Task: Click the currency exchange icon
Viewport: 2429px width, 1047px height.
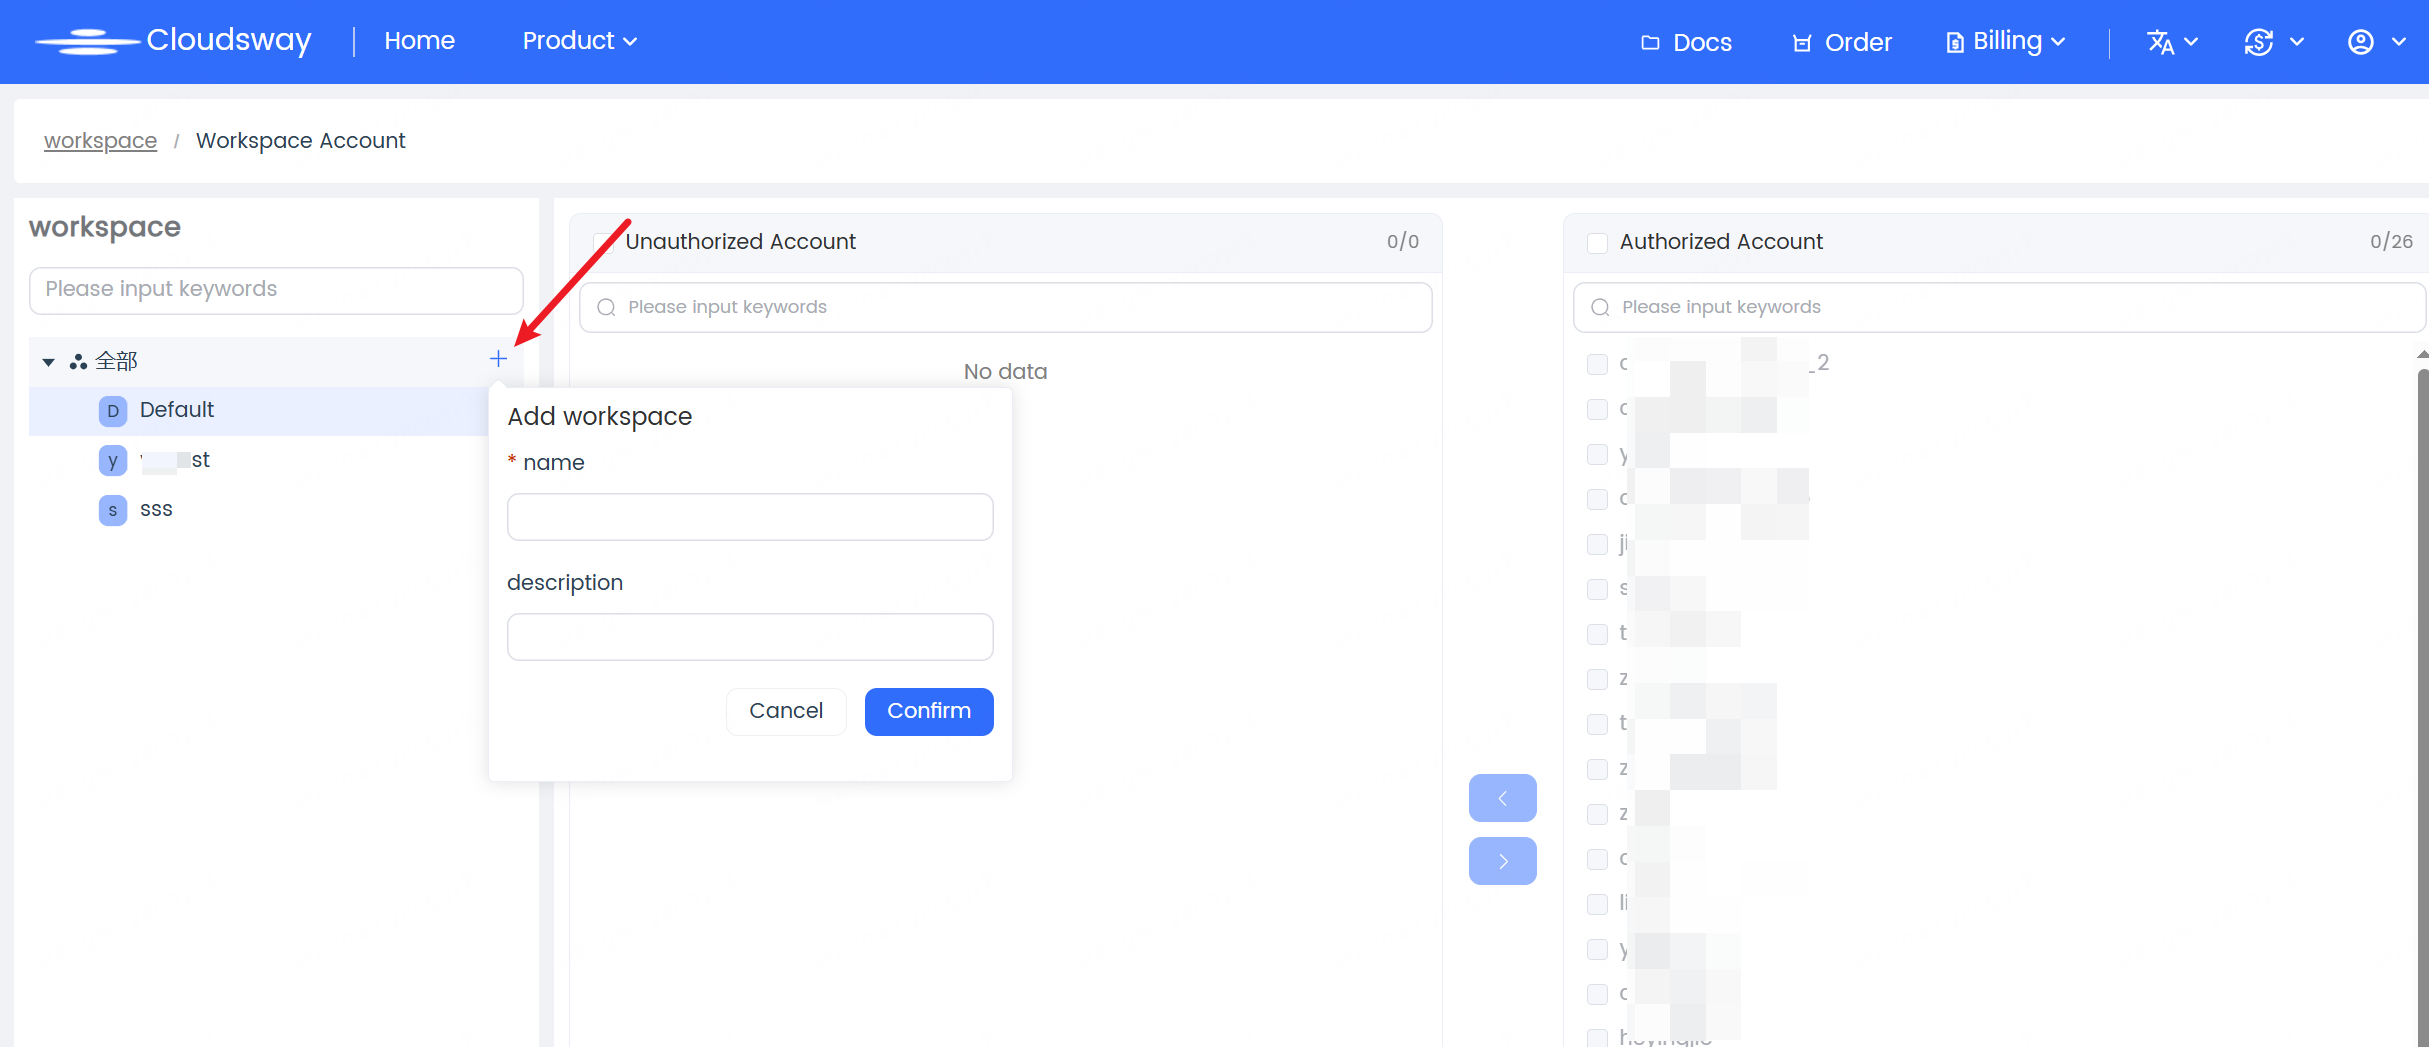Action: (x=2258, y=42)
